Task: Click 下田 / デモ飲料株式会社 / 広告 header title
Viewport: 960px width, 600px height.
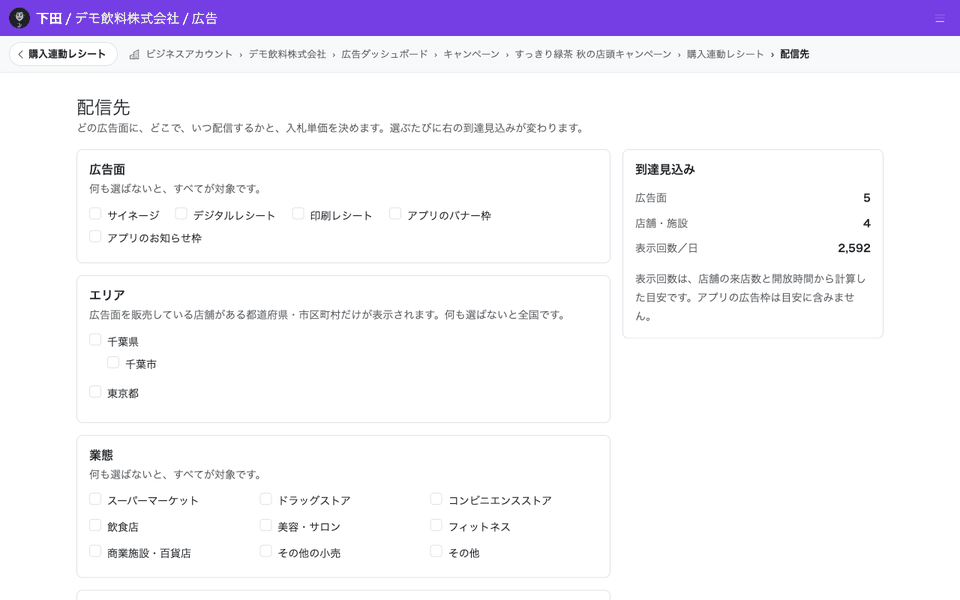Action: (x=127, y=18)
